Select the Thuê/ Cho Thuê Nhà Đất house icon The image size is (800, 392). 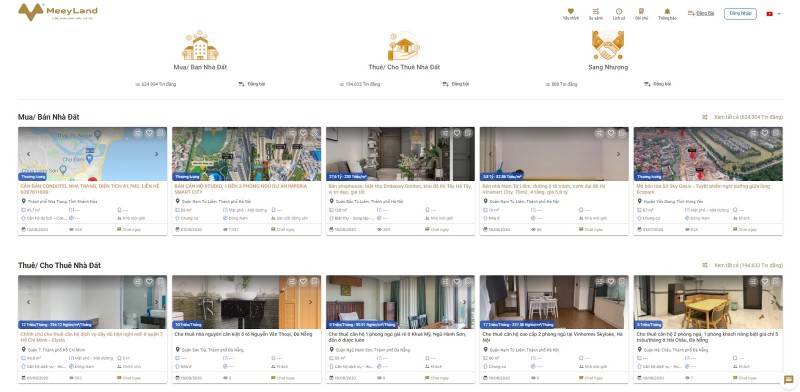(404, 46)
